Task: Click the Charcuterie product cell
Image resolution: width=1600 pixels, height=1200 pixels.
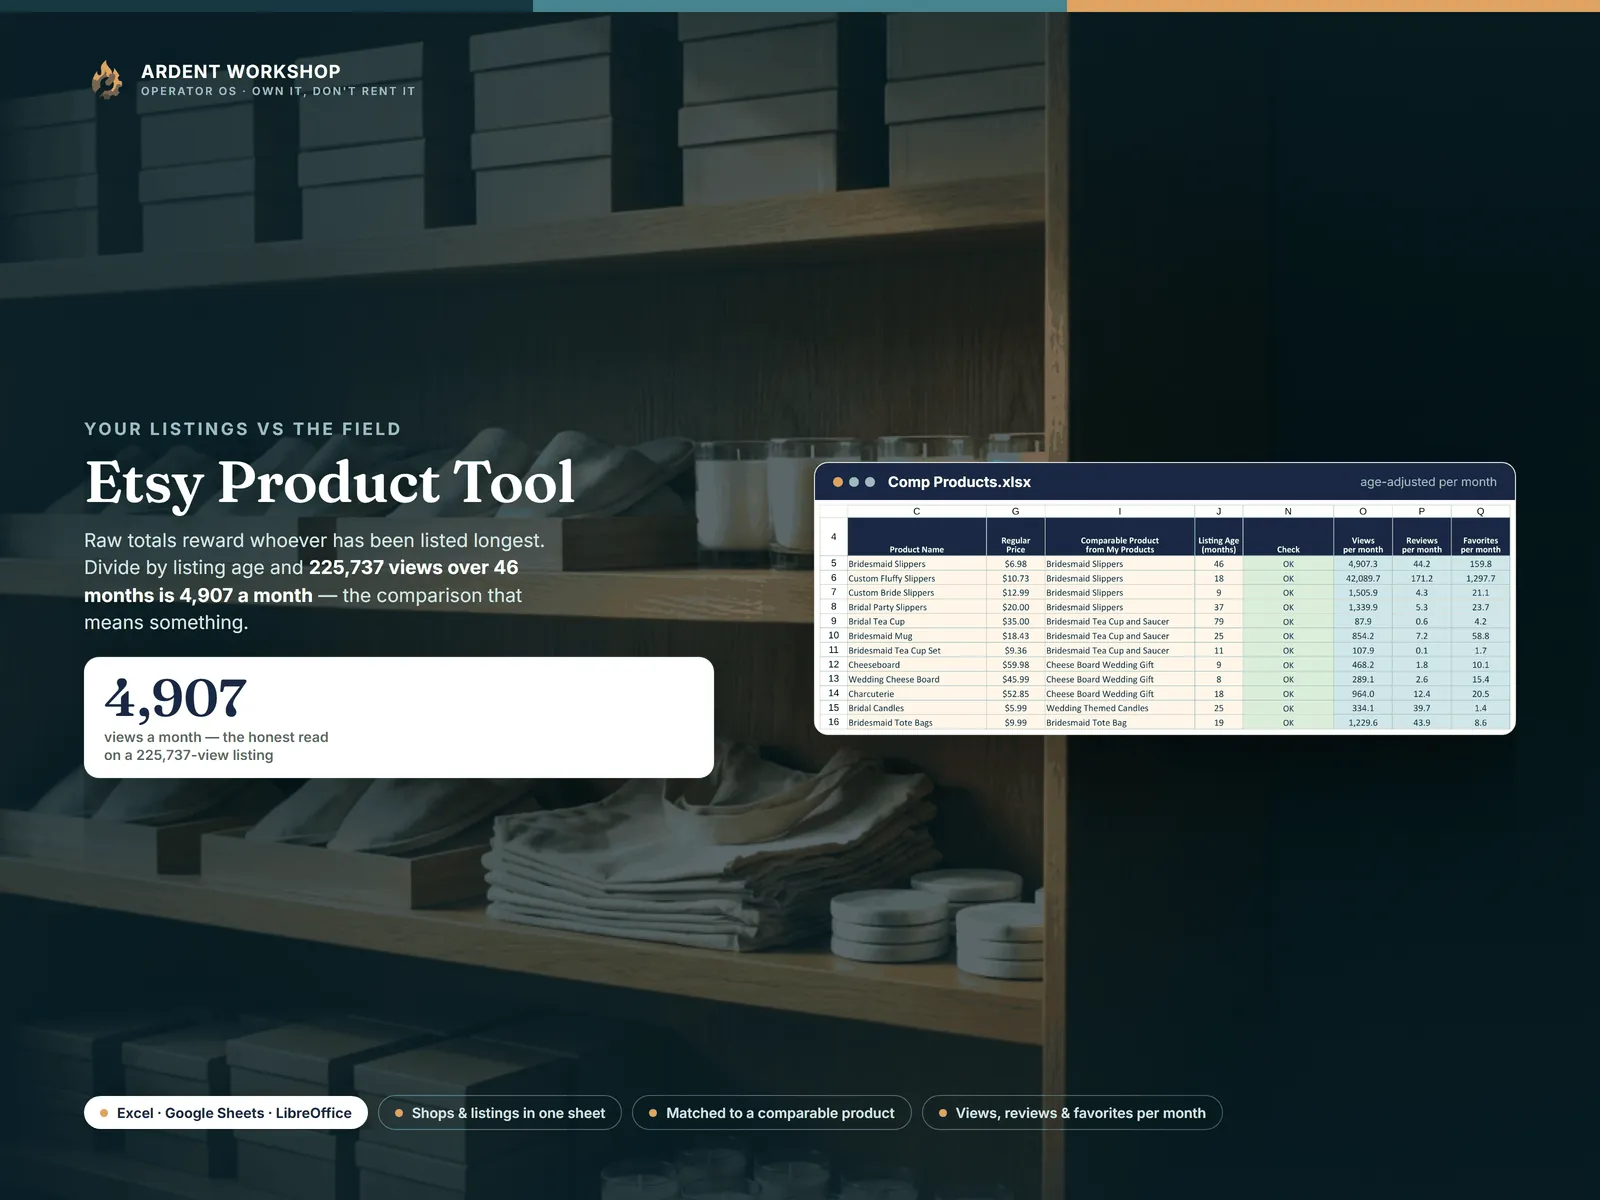Action: point(917,694)
